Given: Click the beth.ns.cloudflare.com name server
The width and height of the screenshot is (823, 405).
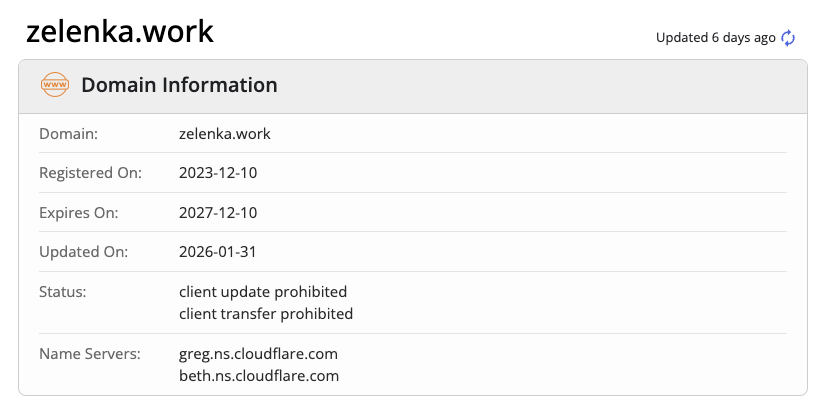Looking at the screenshot, I should (259, 376).
